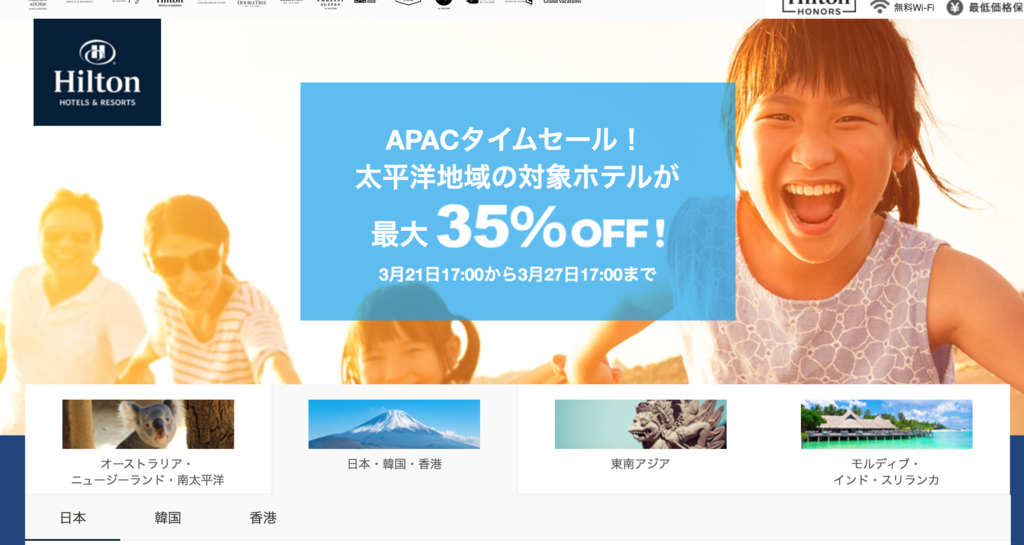This screenshot has width=1024, height=545.
Task: Select the Maldives overwater bungalow thumbnail
Action: pos(886,424)
